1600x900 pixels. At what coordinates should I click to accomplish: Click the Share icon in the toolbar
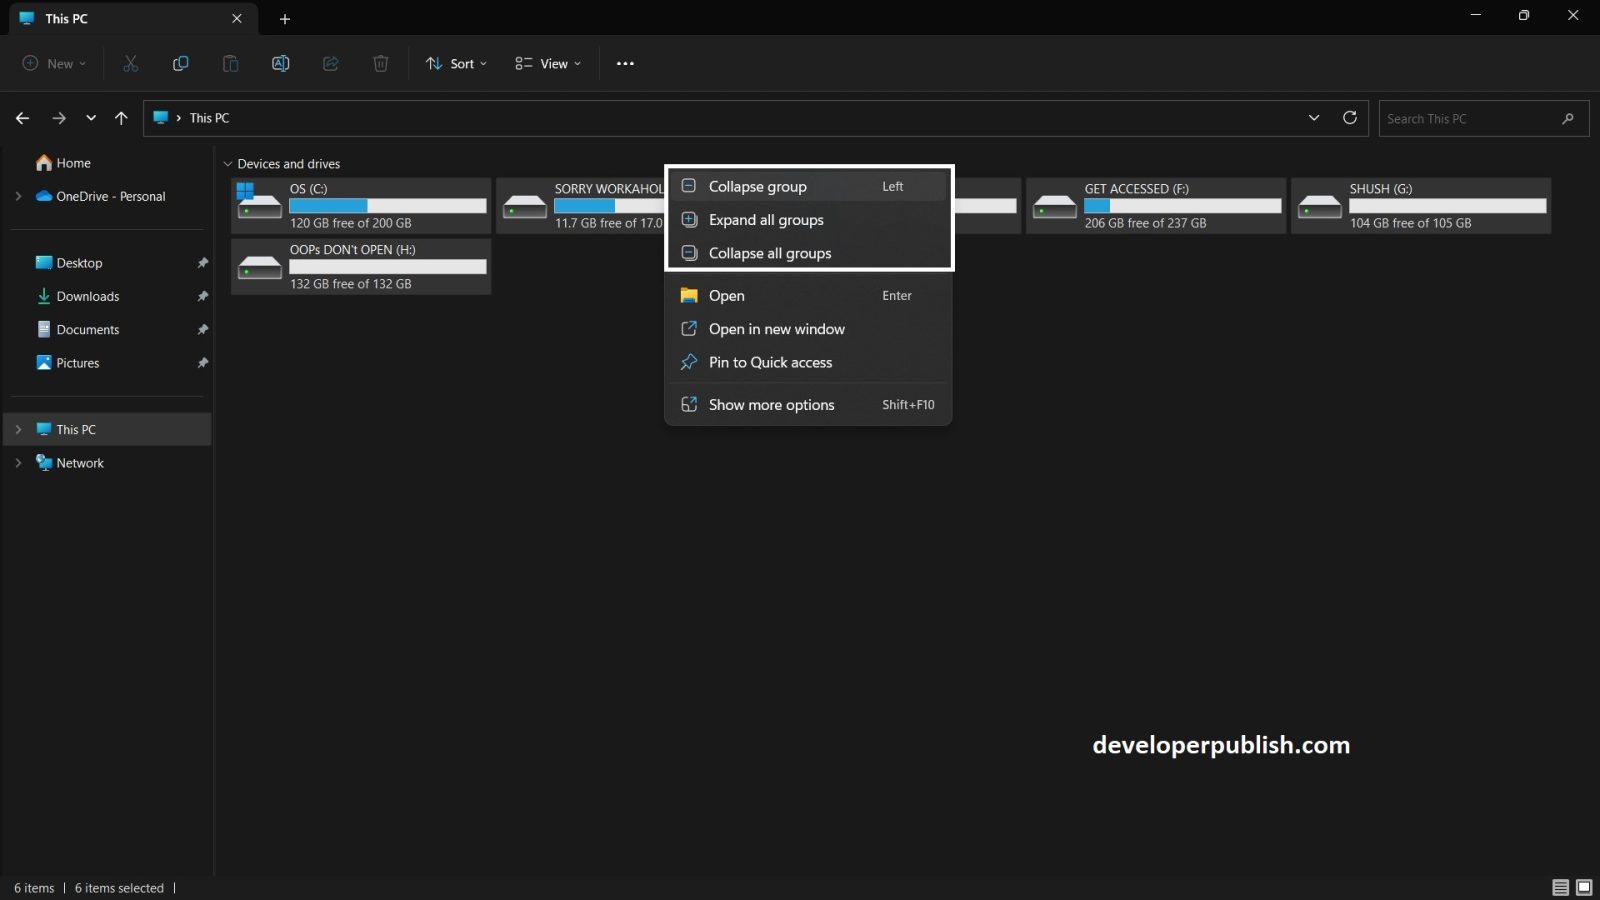330,63
